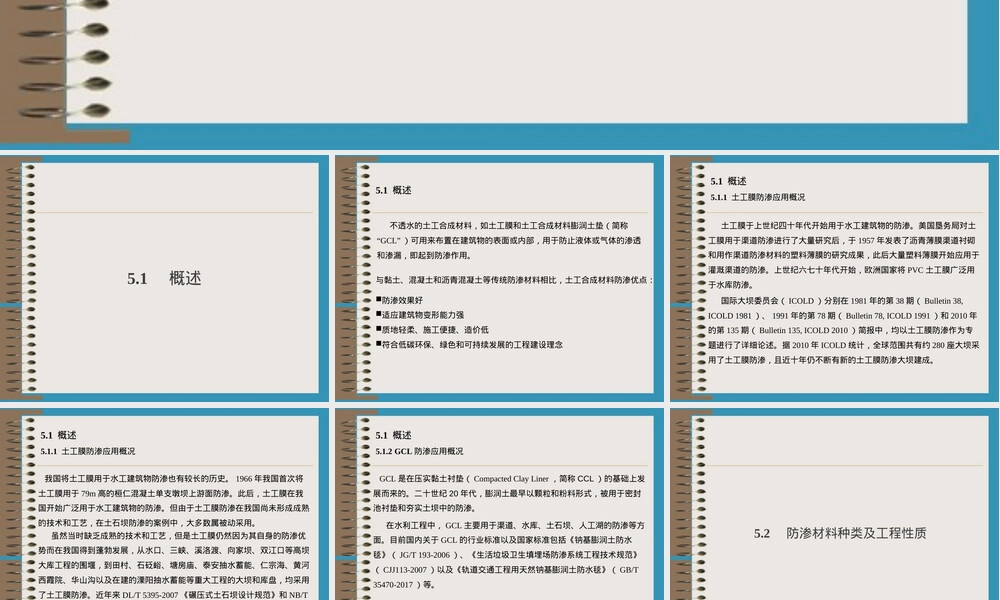Viewport: 1000px width, 600px height.
Task: Open the '5.1 概述' section title slide
Action: pyautogui.click(x=165, y=279)
